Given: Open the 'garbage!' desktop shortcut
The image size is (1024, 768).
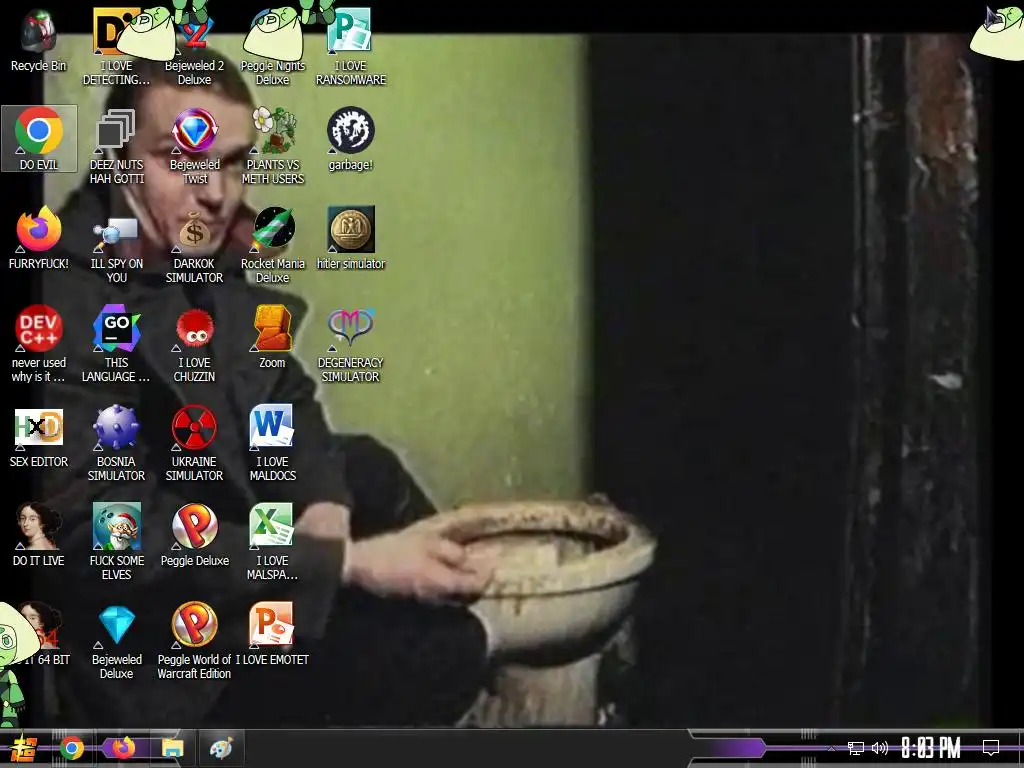Looking at the screenshot, I should click(x=351, y=138).
